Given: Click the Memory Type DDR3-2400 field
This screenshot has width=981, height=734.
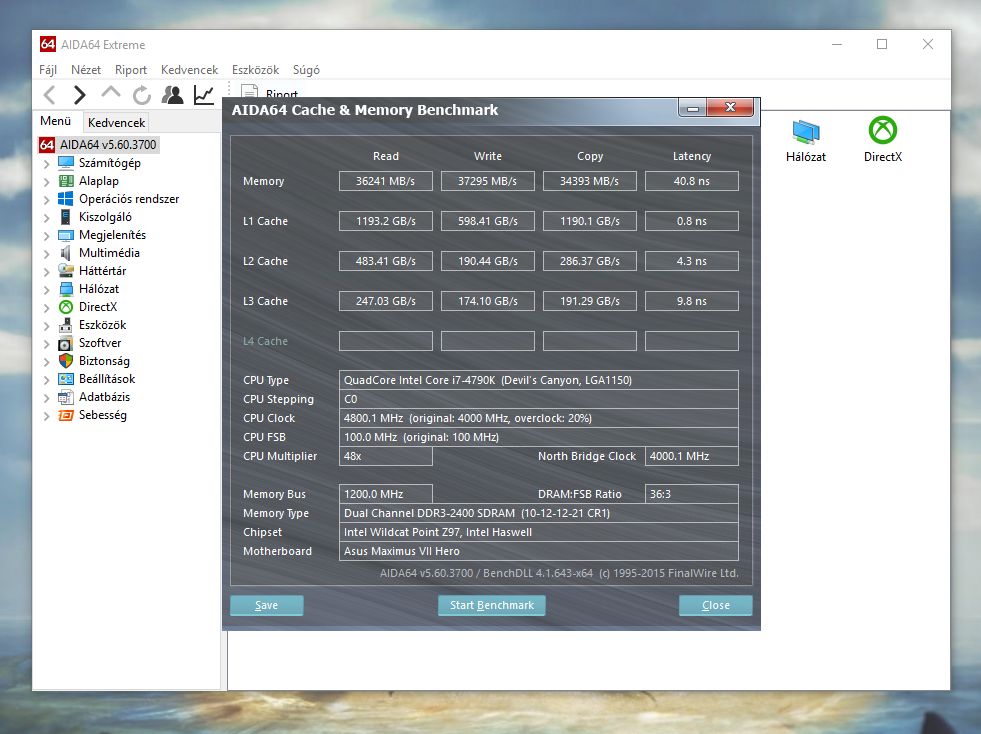Looking at the screenshot, I should point(539,513).
